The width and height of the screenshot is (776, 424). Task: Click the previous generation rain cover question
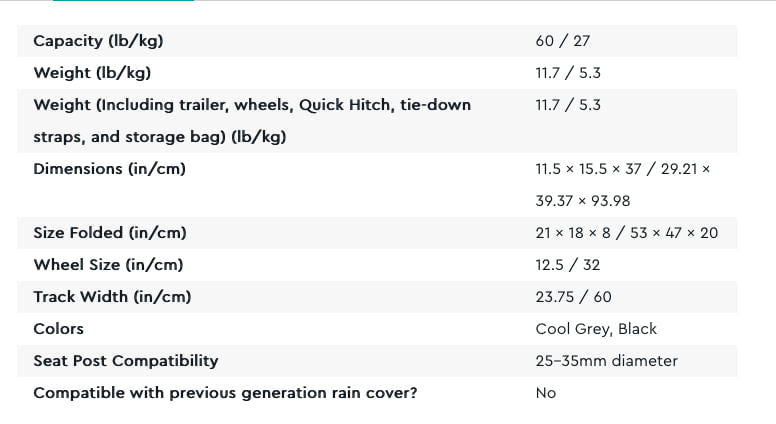coord(225,393)
